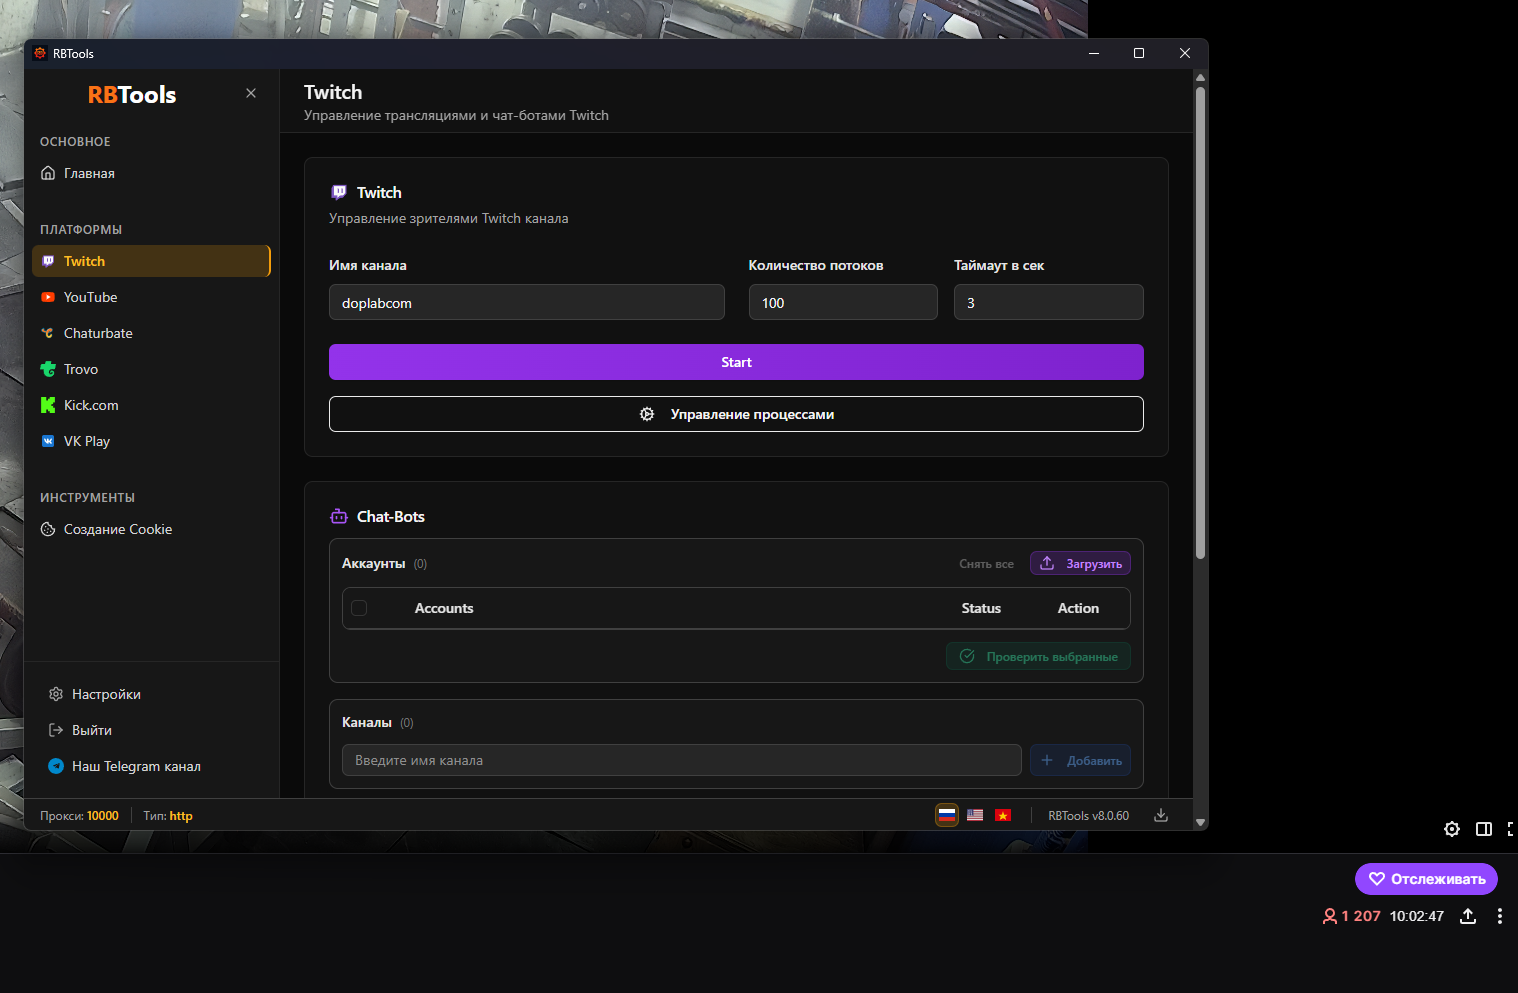Toggle theater mode icon on the stream player
The height and width of the screenshot is (993, 1518).
click(x=1484, y=829)
